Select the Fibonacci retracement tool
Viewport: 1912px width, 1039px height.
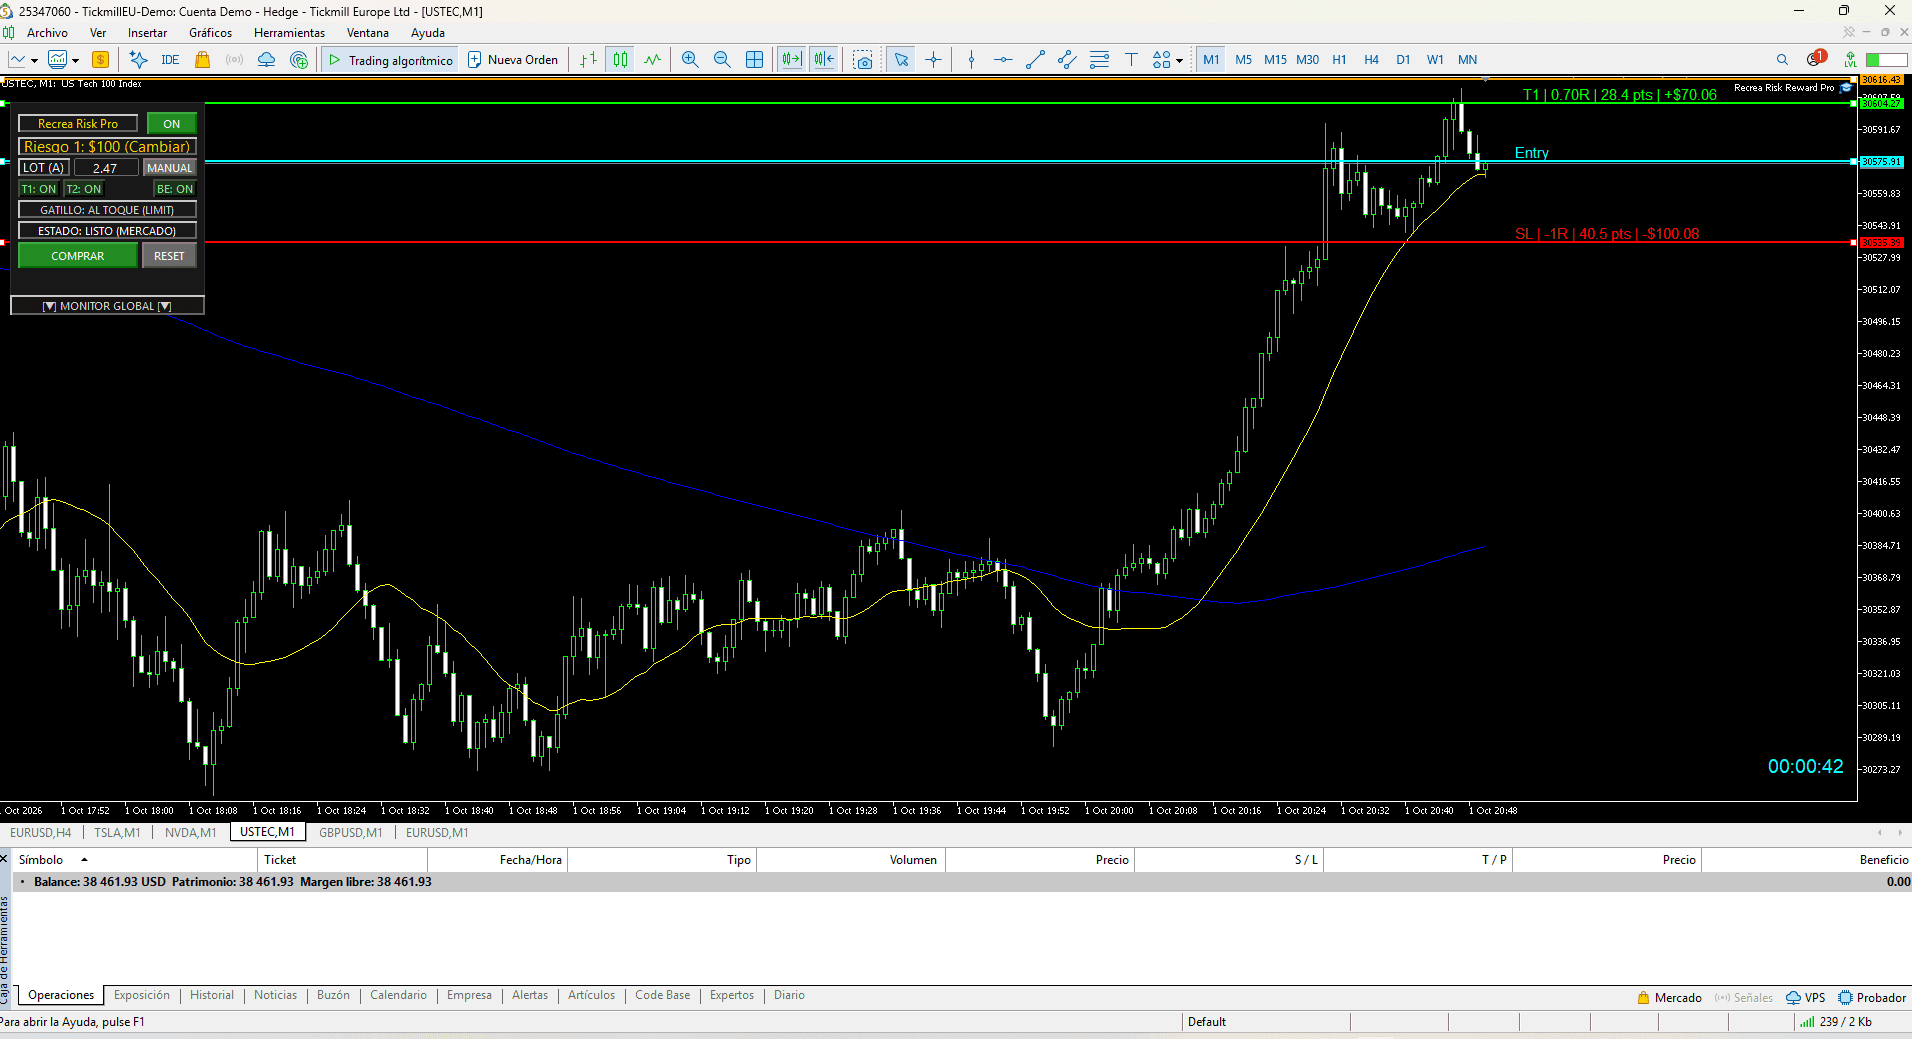(1099, 60)
